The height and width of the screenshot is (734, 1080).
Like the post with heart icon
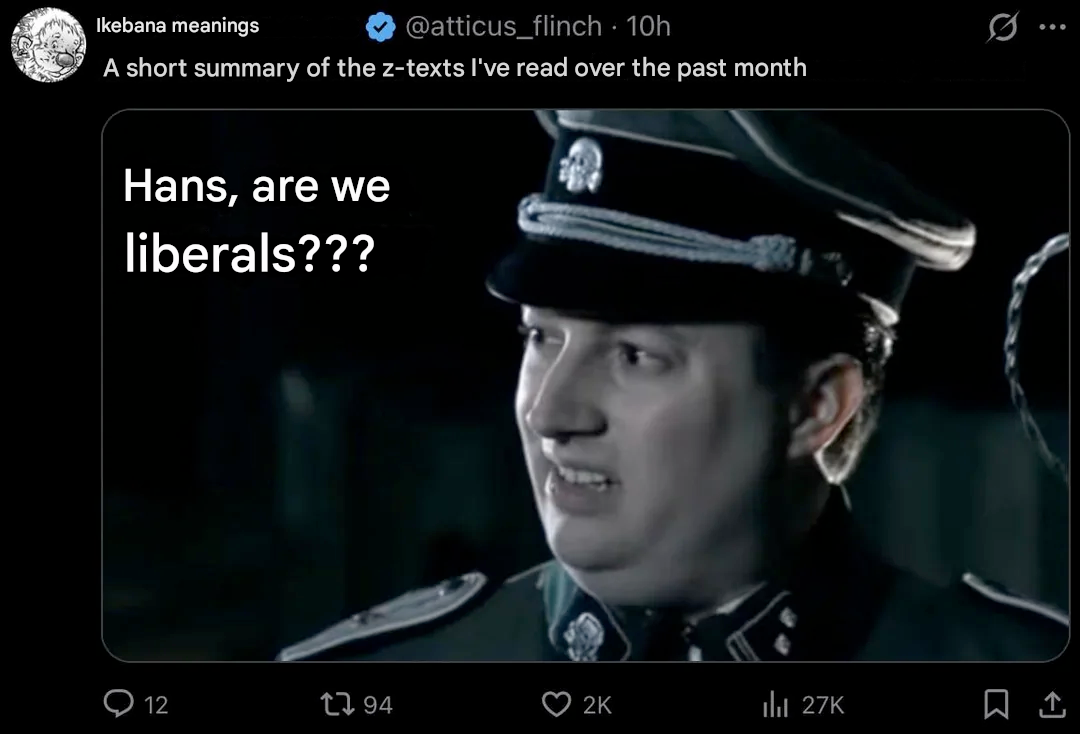(x=557, y=704)
